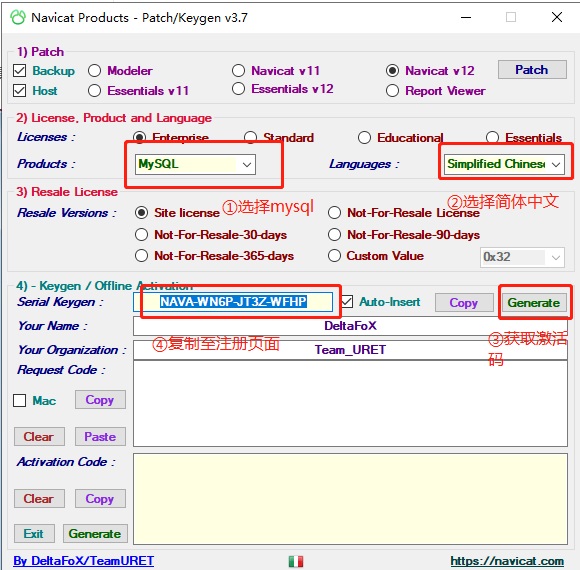Select the Educational license radio
The width and height of the screenshot is (580, 570).
(364, 137)
